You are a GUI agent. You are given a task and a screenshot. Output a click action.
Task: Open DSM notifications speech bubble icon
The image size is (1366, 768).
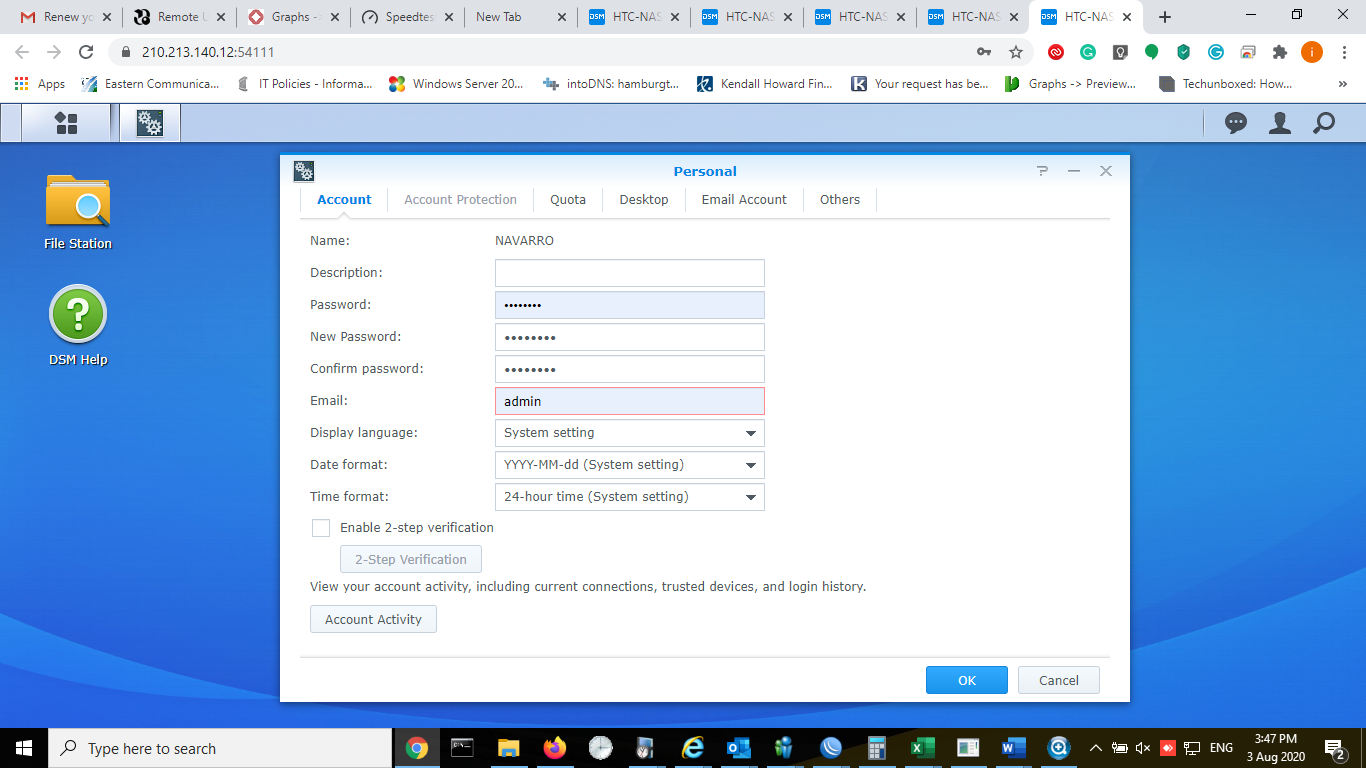(x=1236, y=123)
